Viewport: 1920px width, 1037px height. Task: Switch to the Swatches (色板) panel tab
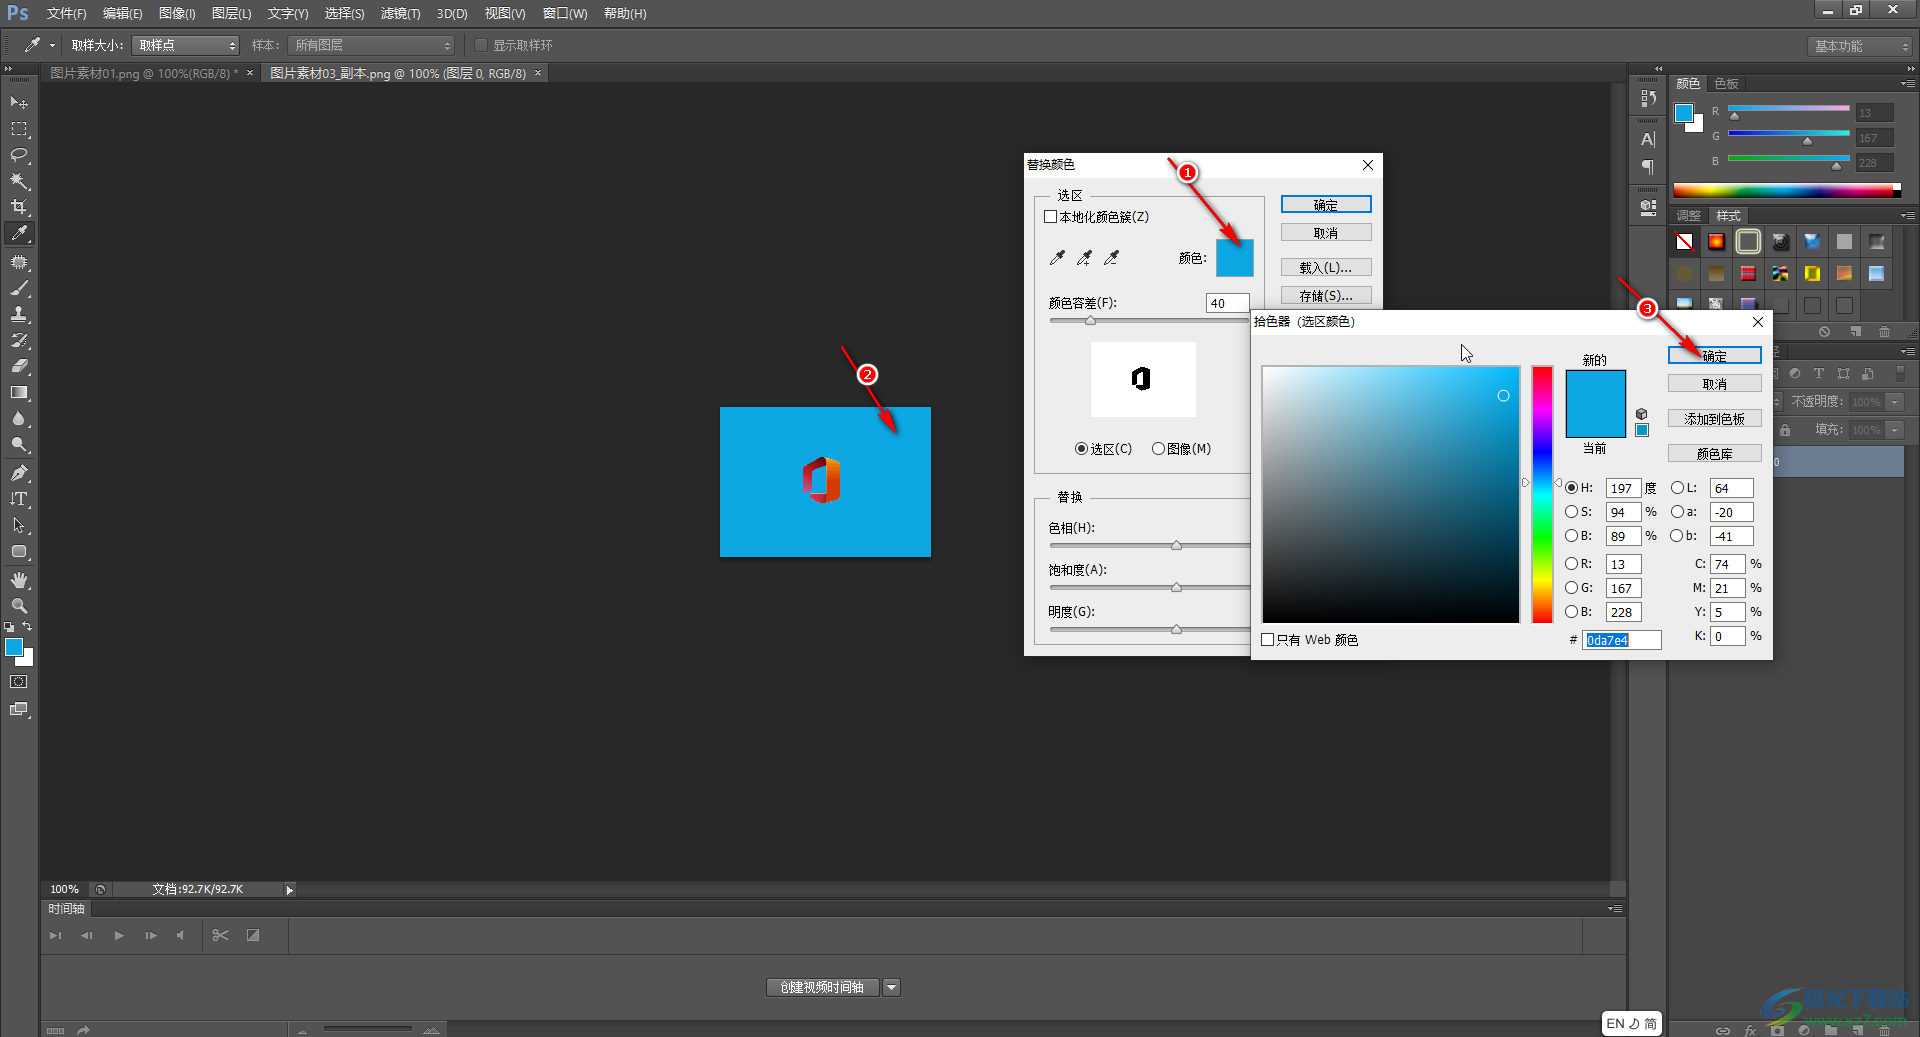(x=1727, y=84)
